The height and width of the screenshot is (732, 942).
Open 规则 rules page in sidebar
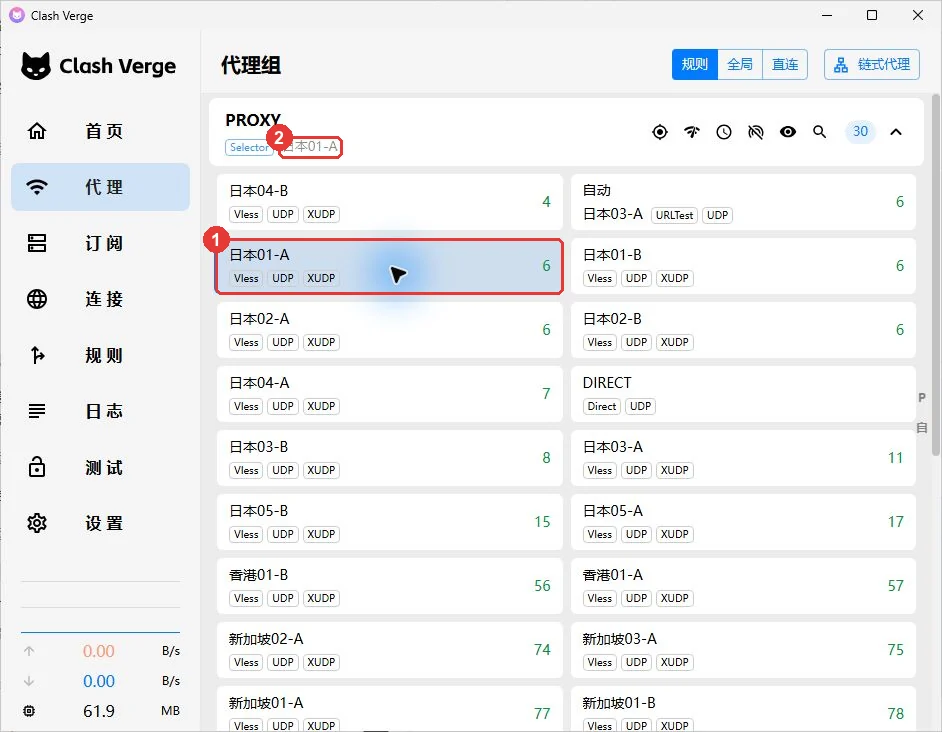point(100,355)
